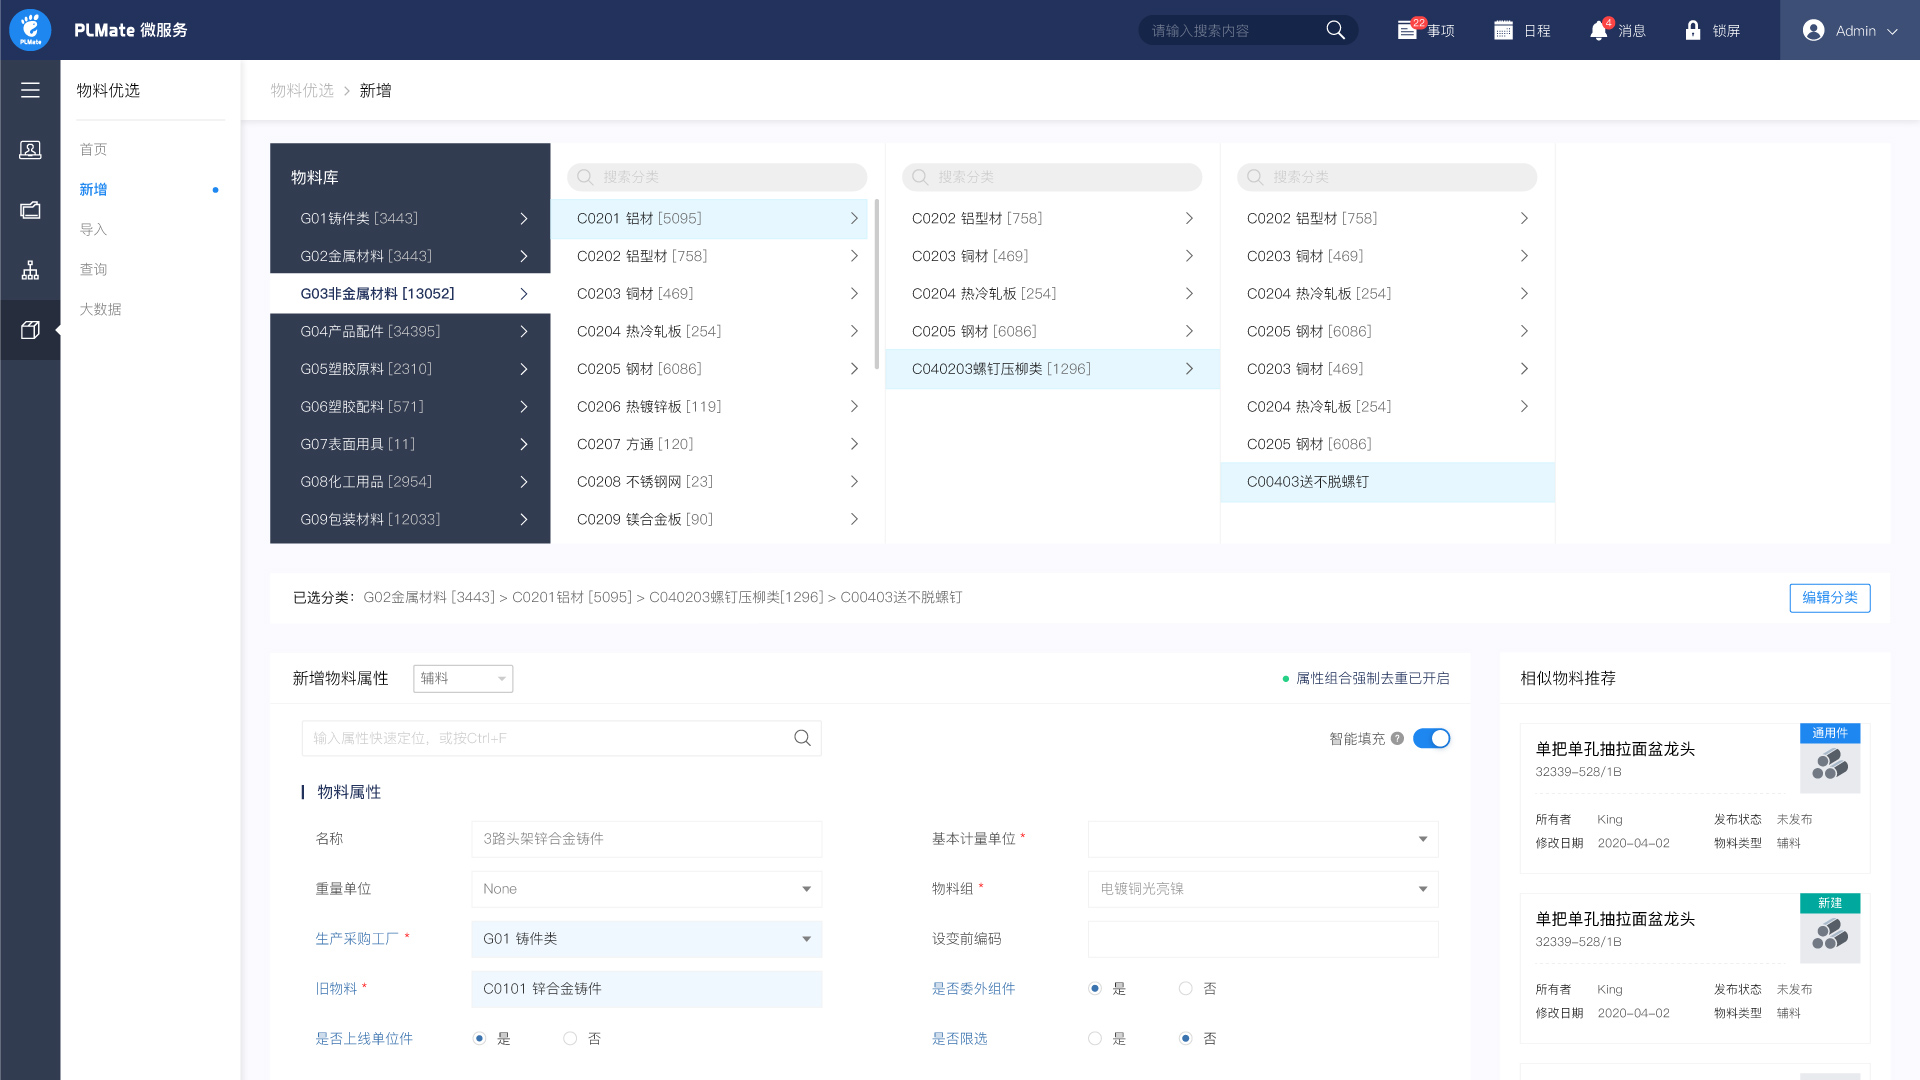Click the 锁屏 lock icon
1920x1080 pixels.
pos(1692,31)
